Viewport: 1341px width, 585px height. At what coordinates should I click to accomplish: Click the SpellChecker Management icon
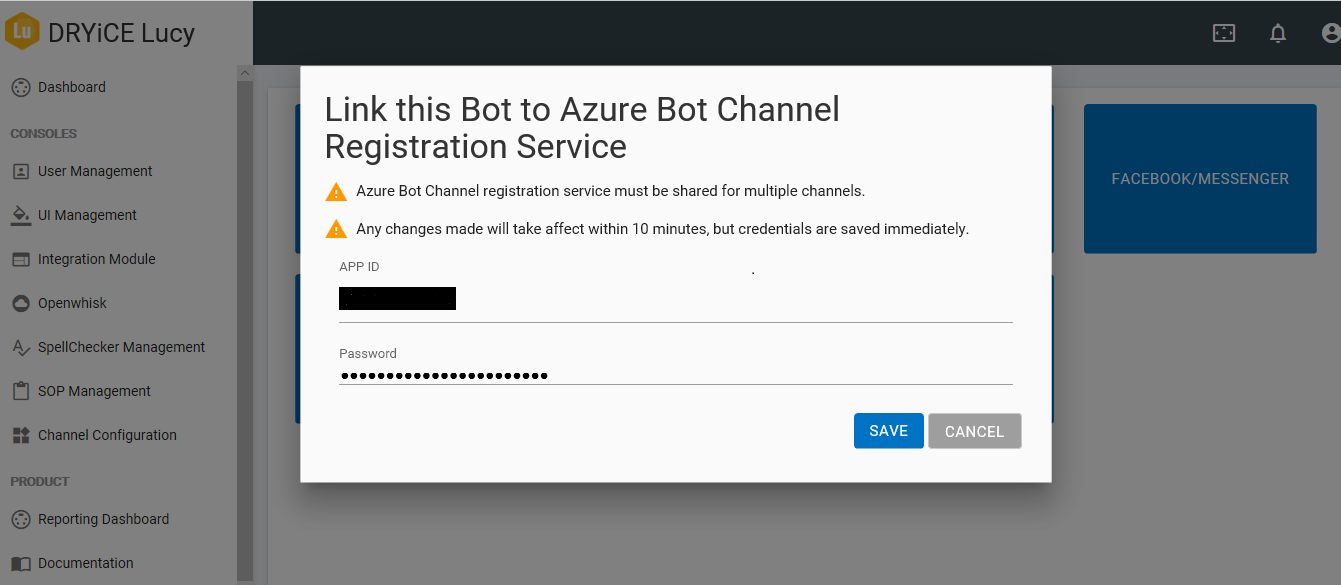tap(21, 347)
